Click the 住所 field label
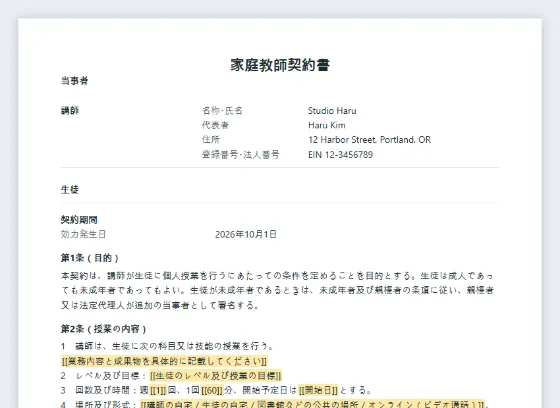 [211, 140]
